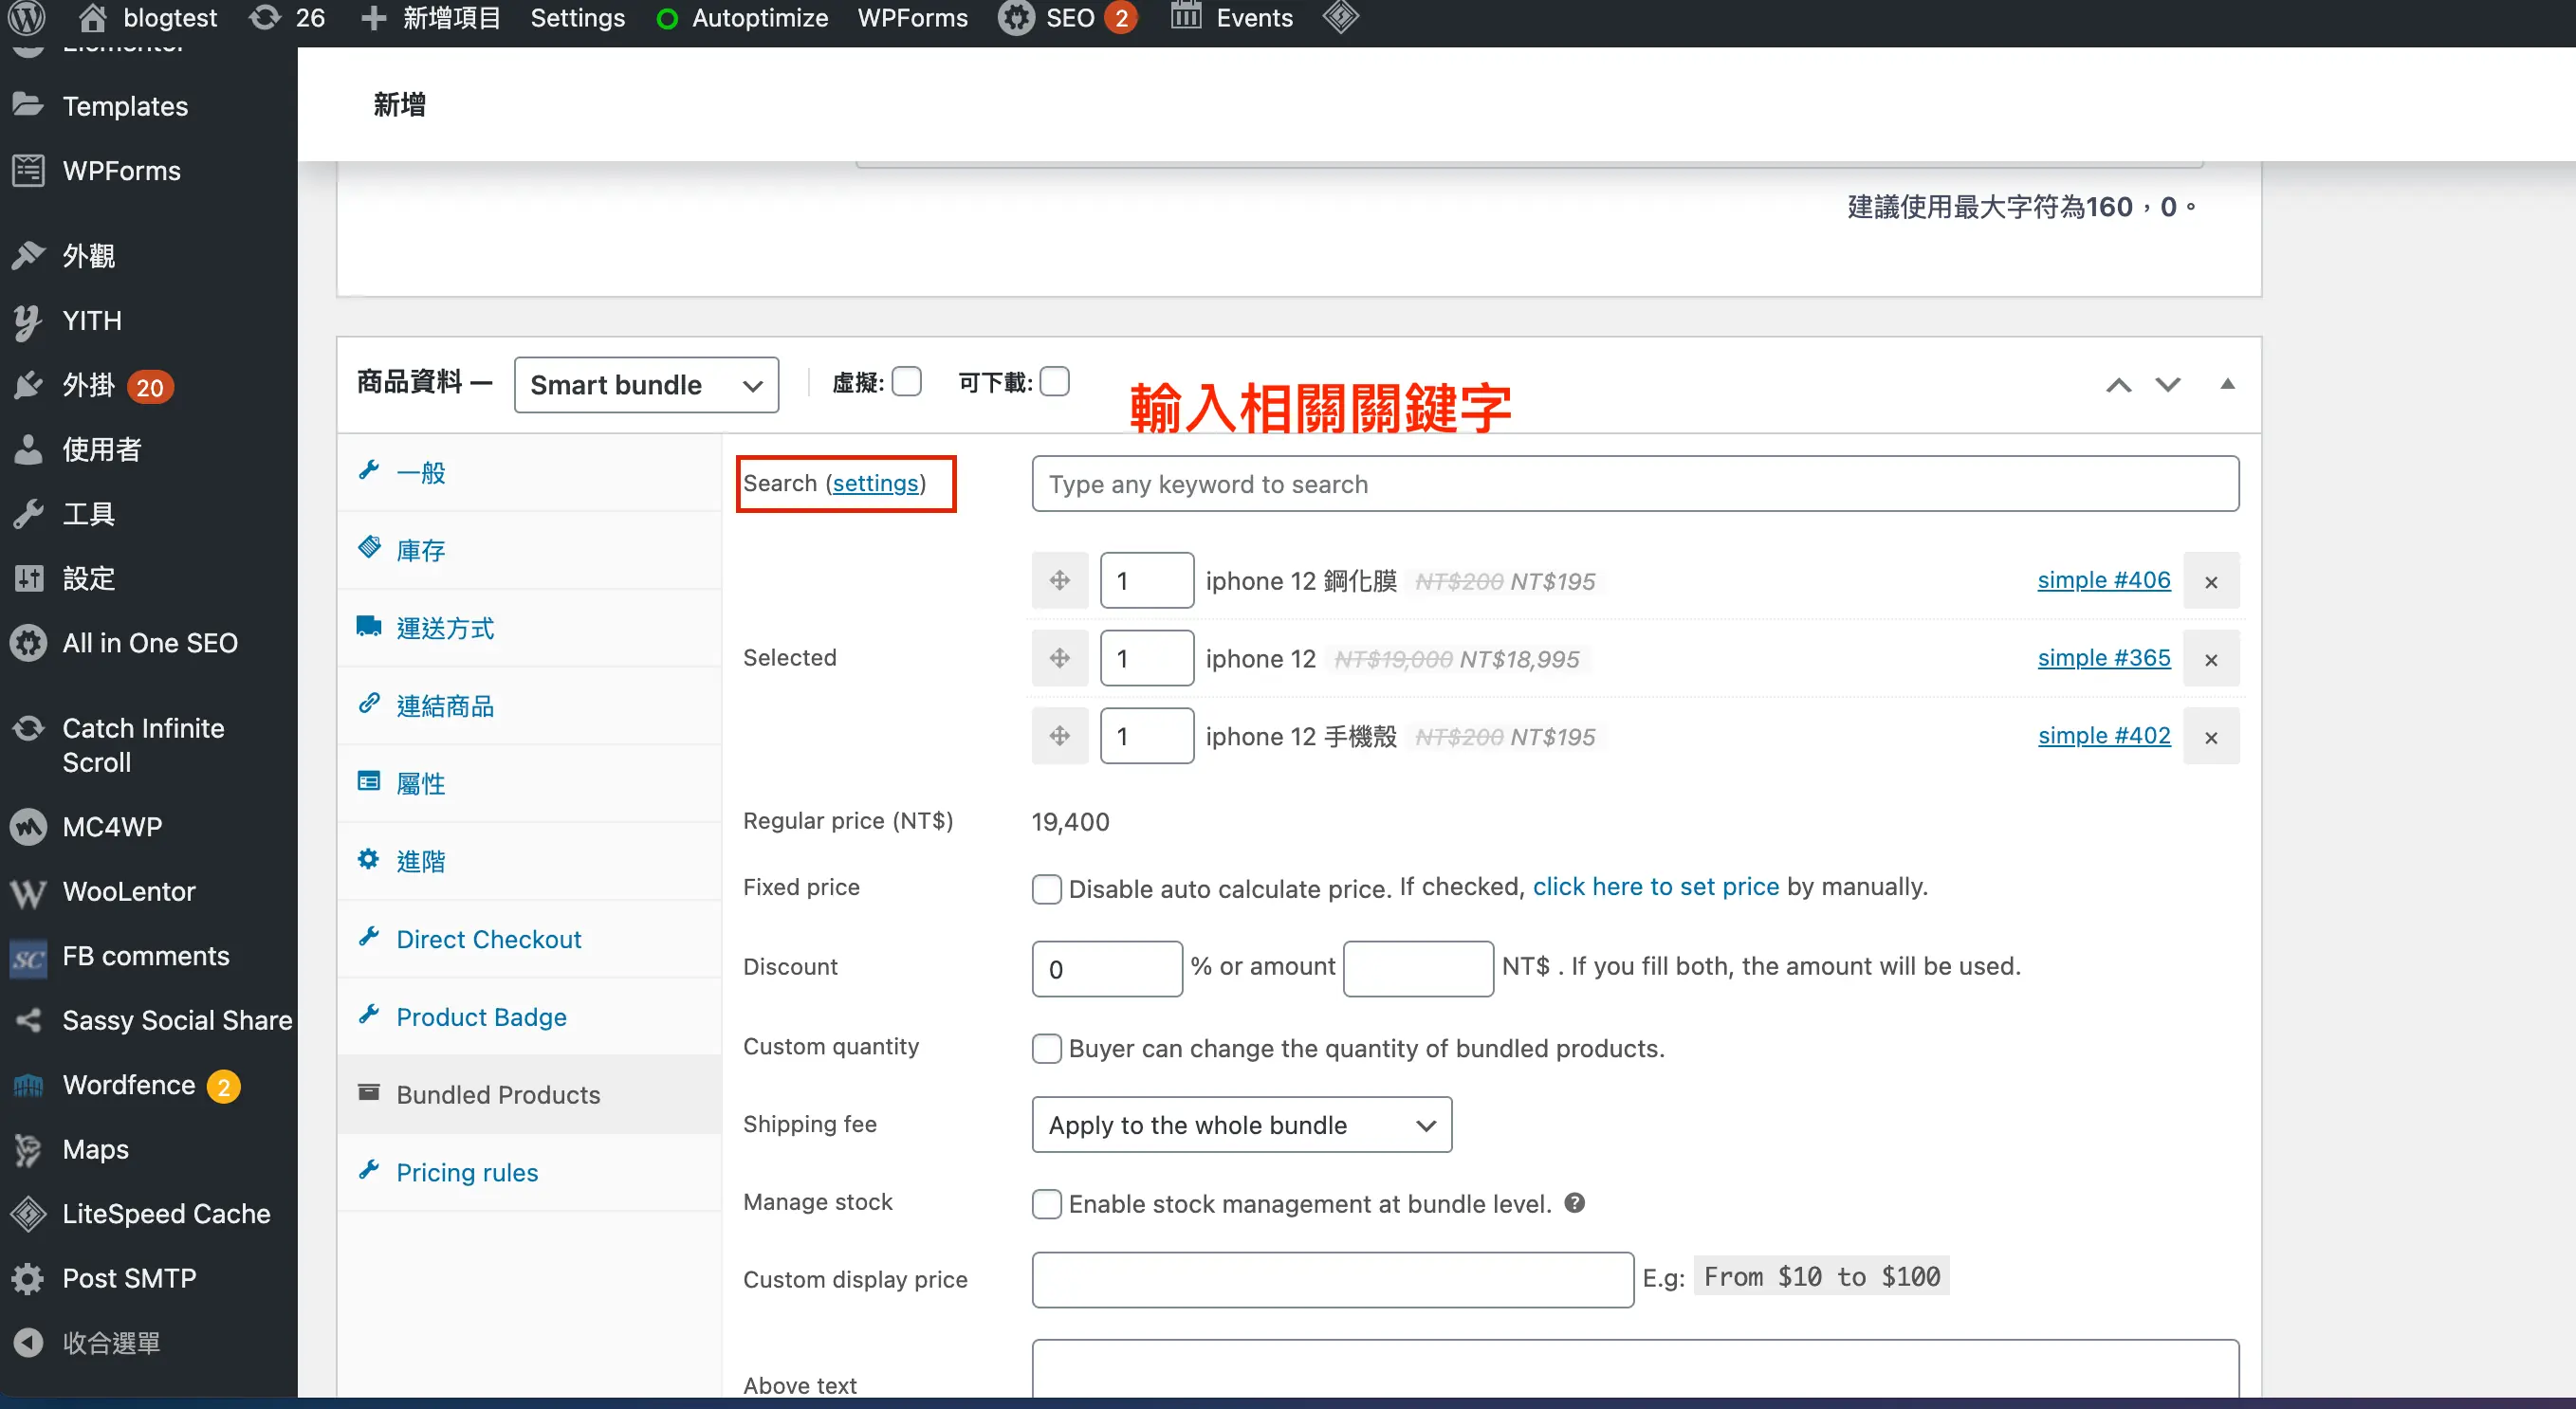Screen dimensions: 2576x1409
Task: Toggle the 可下載 checkbox
Action: [x=1055, y=382]
